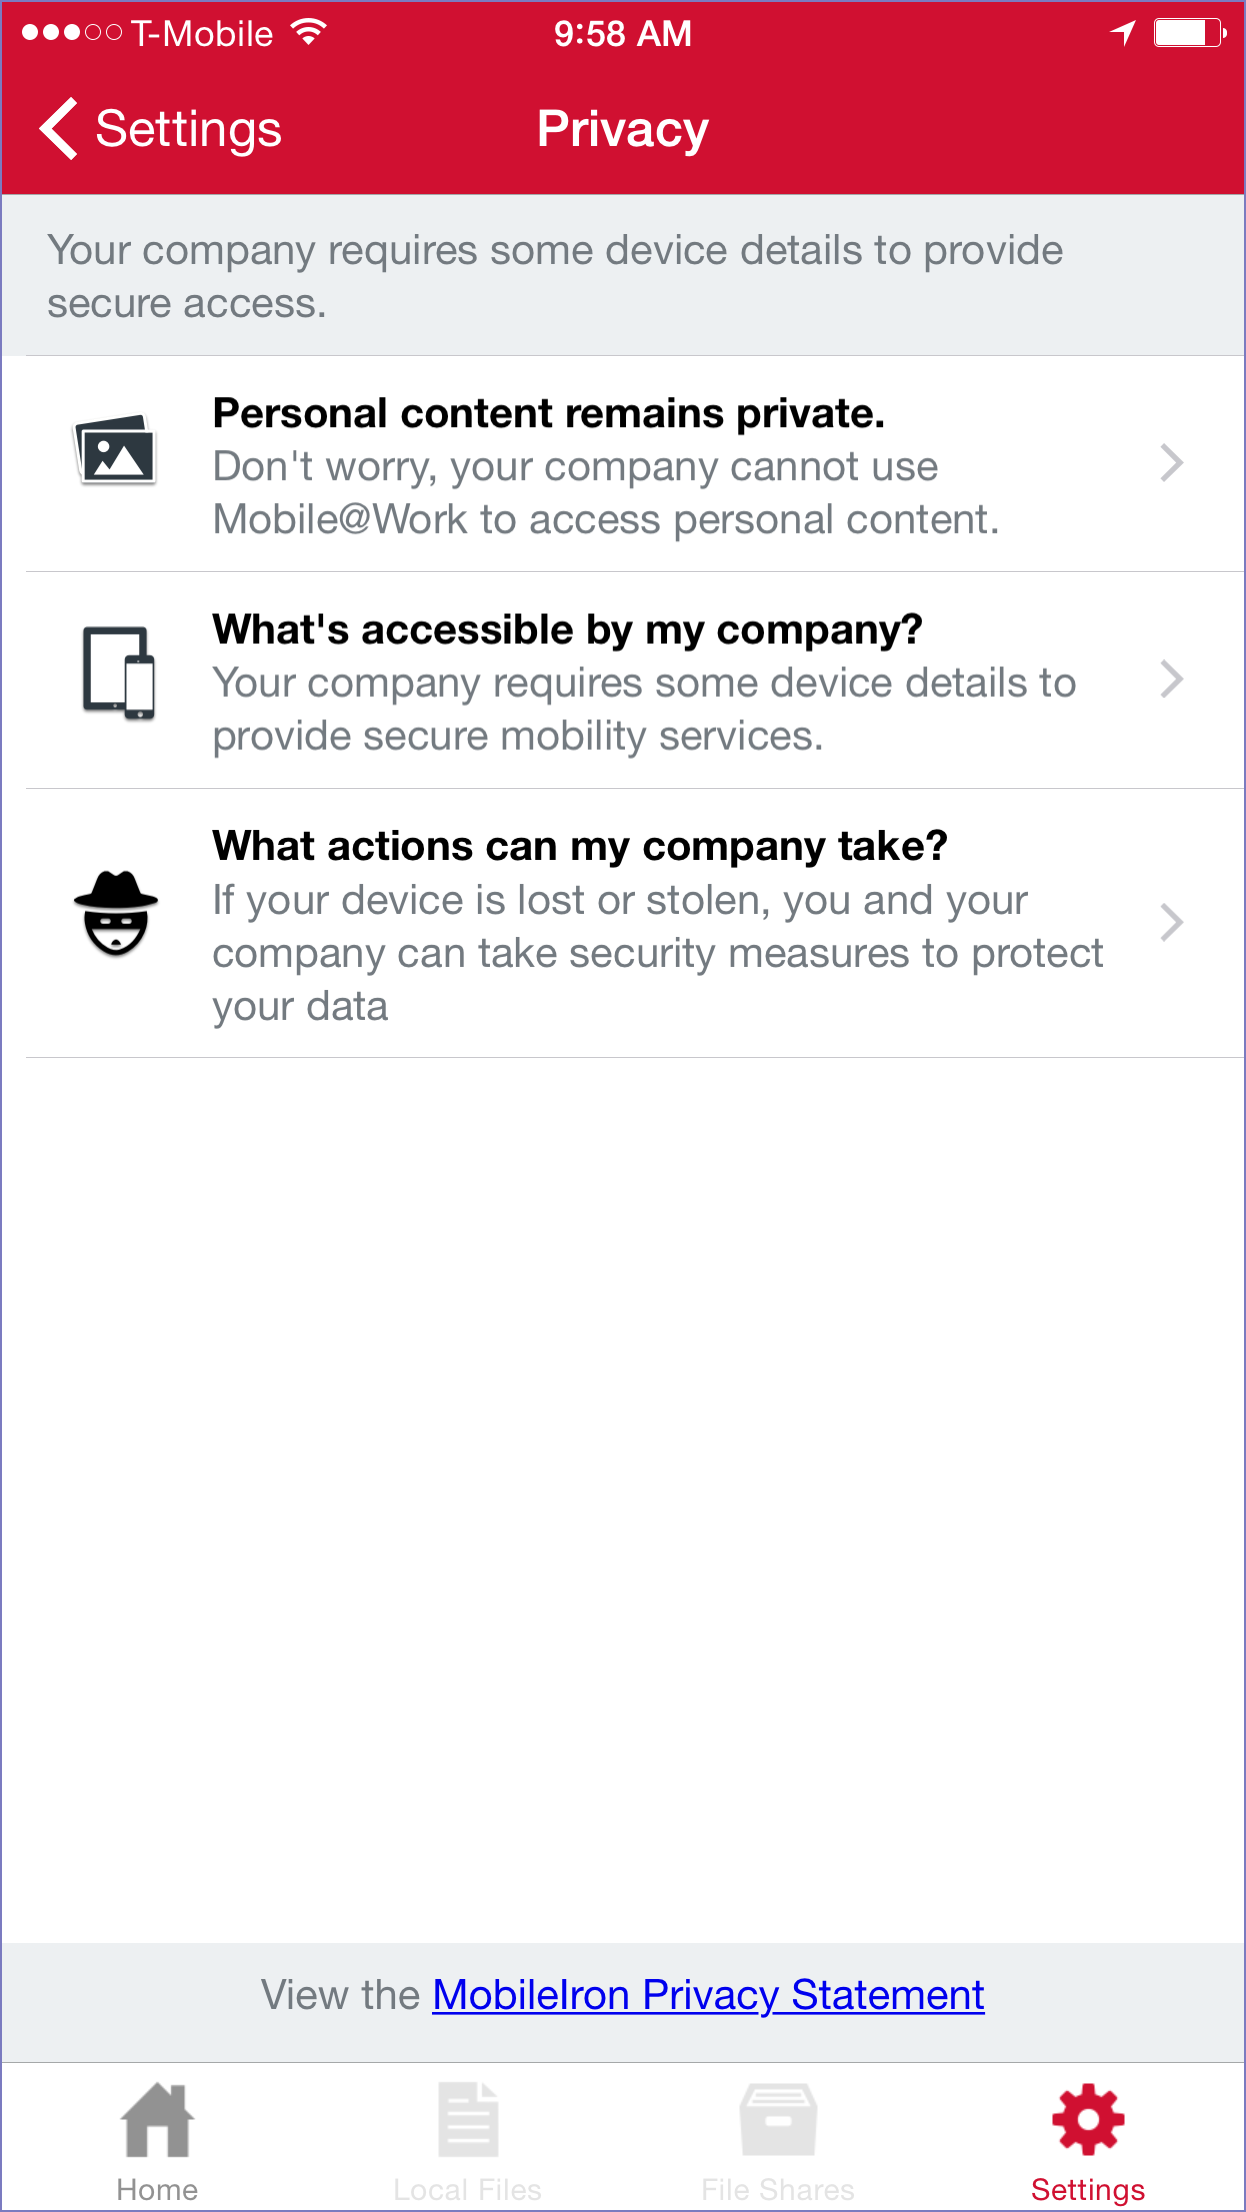Switch to the File Shares tab label
Image resolution: width=1246 pixels, height=2212 pixels.
pos(778,2189)
